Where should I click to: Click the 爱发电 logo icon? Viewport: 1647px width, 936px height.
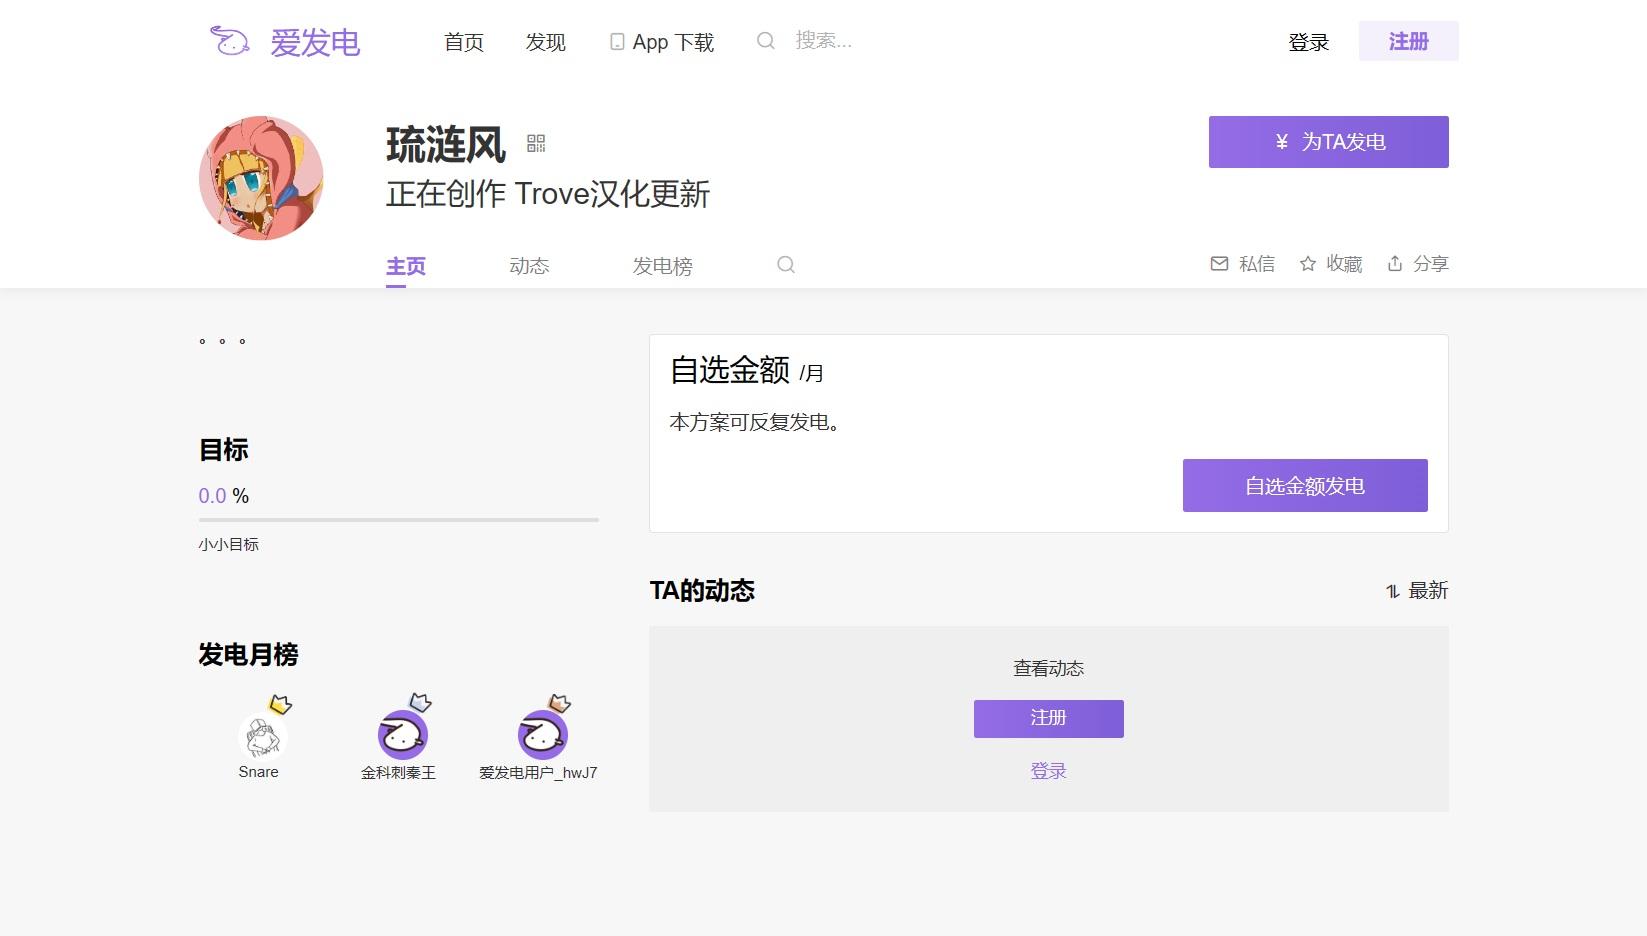[x=230, y=41]
